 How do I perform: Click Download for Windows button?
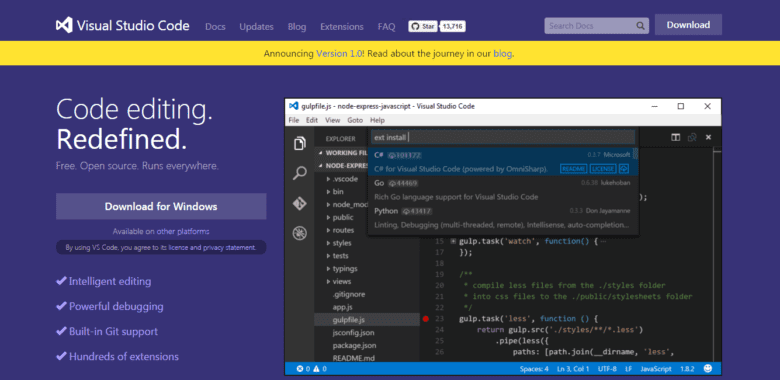[x=161, y=206]
